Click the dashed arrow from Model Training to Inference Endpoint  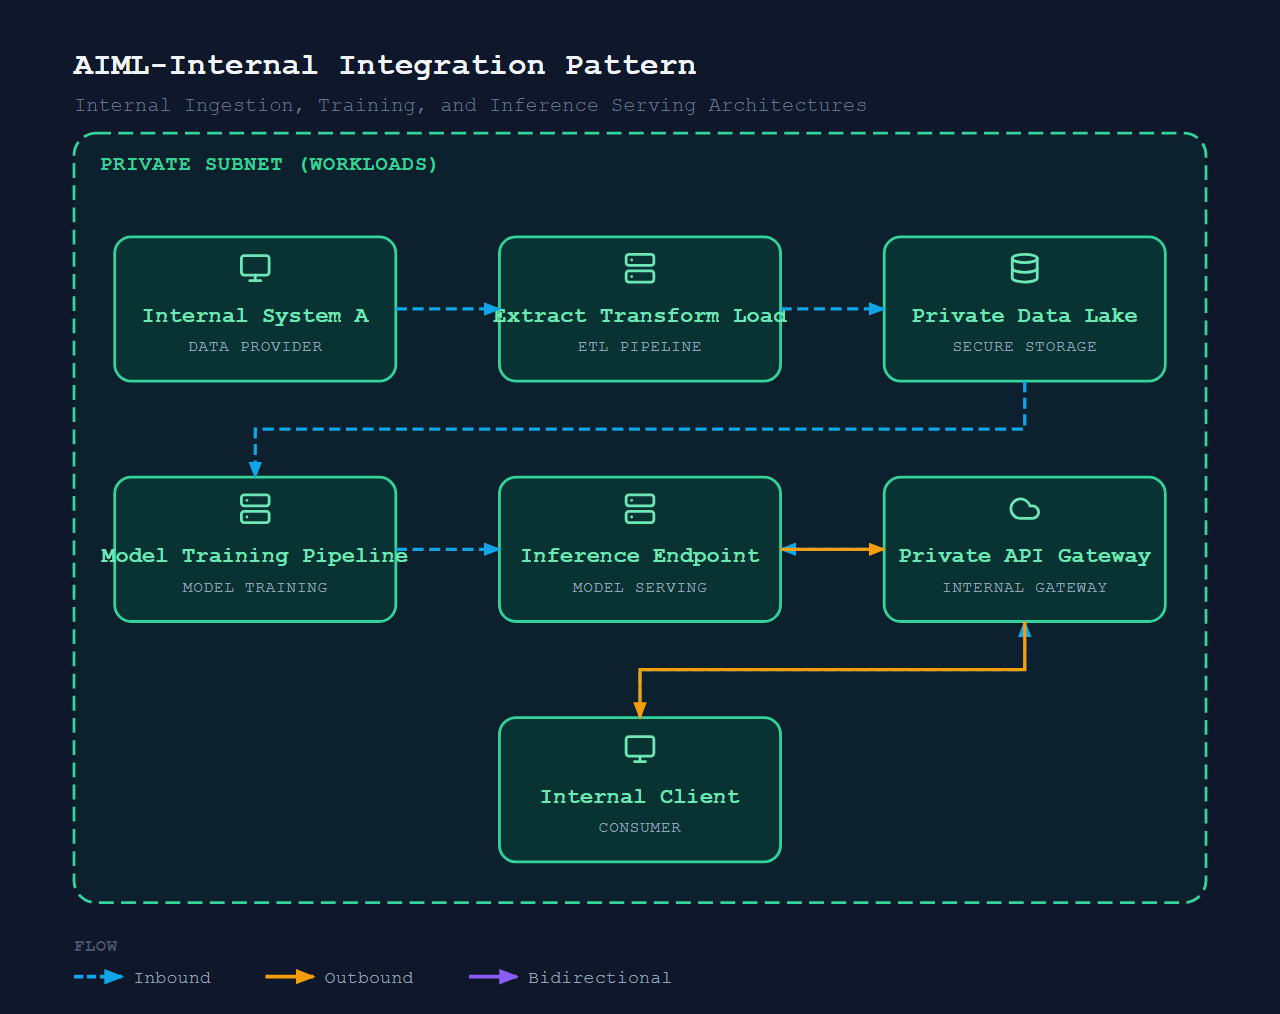(x=448, y=549)
